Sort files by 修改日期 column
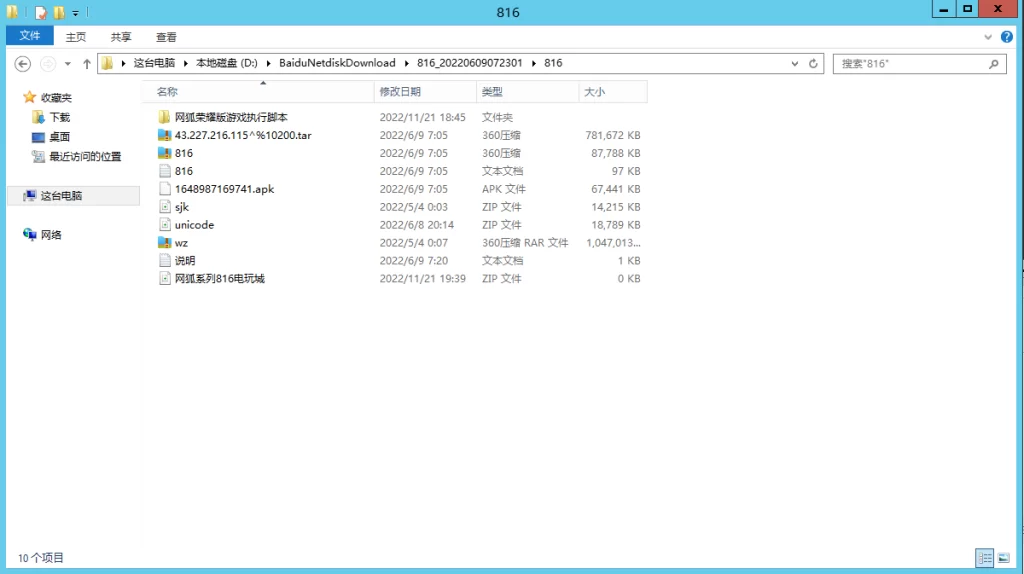 pyautogui.click(x=400, y=92)
